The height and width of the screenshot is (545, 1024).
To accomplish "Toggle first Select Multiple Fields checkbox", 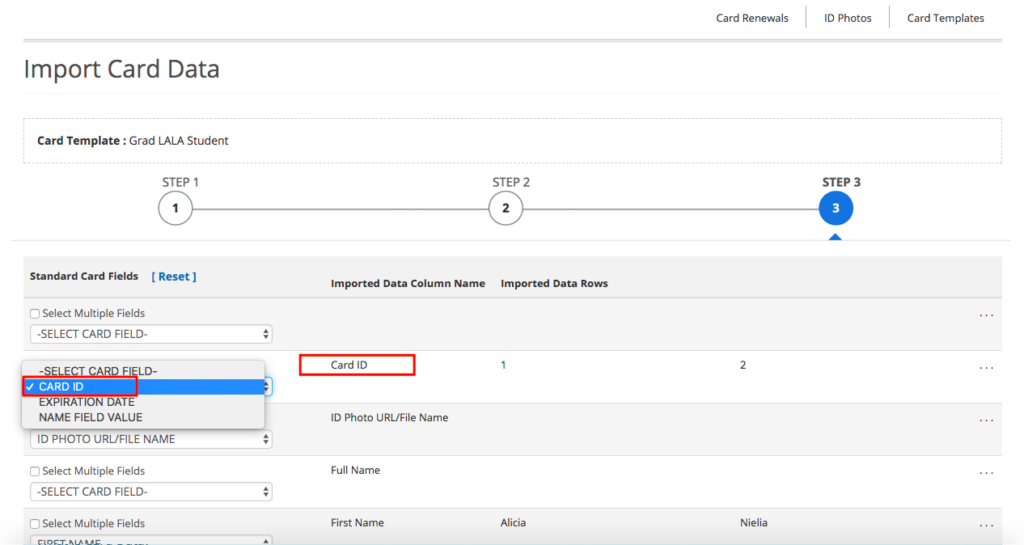I will point(35,314).
